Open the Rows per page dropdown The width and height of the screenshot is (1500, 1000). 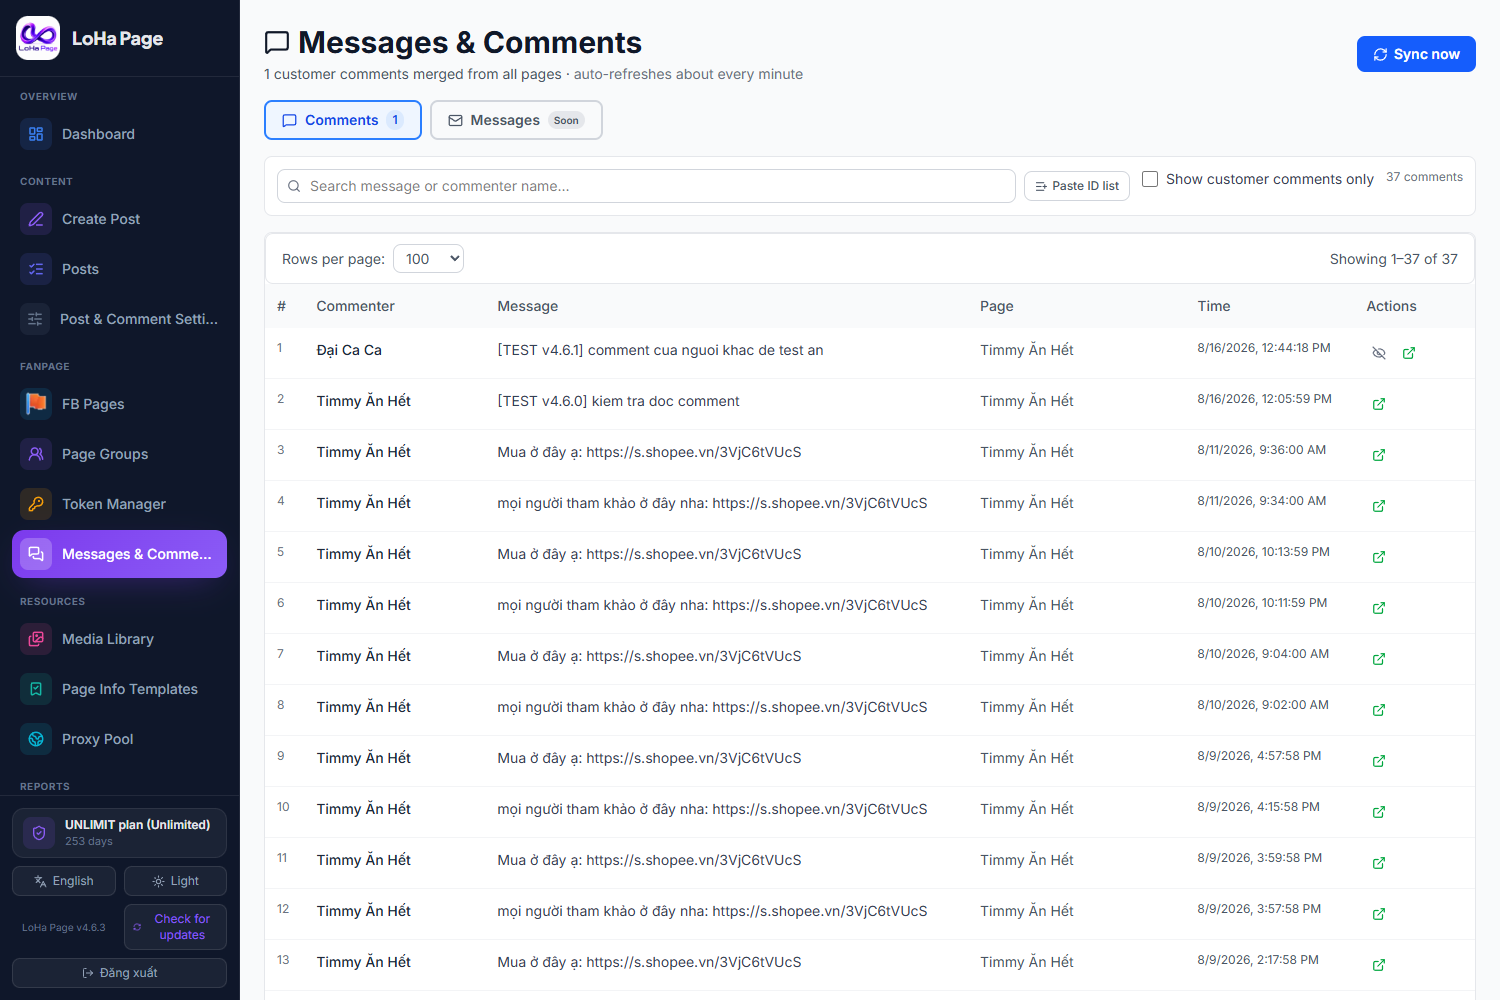(428, 259)
